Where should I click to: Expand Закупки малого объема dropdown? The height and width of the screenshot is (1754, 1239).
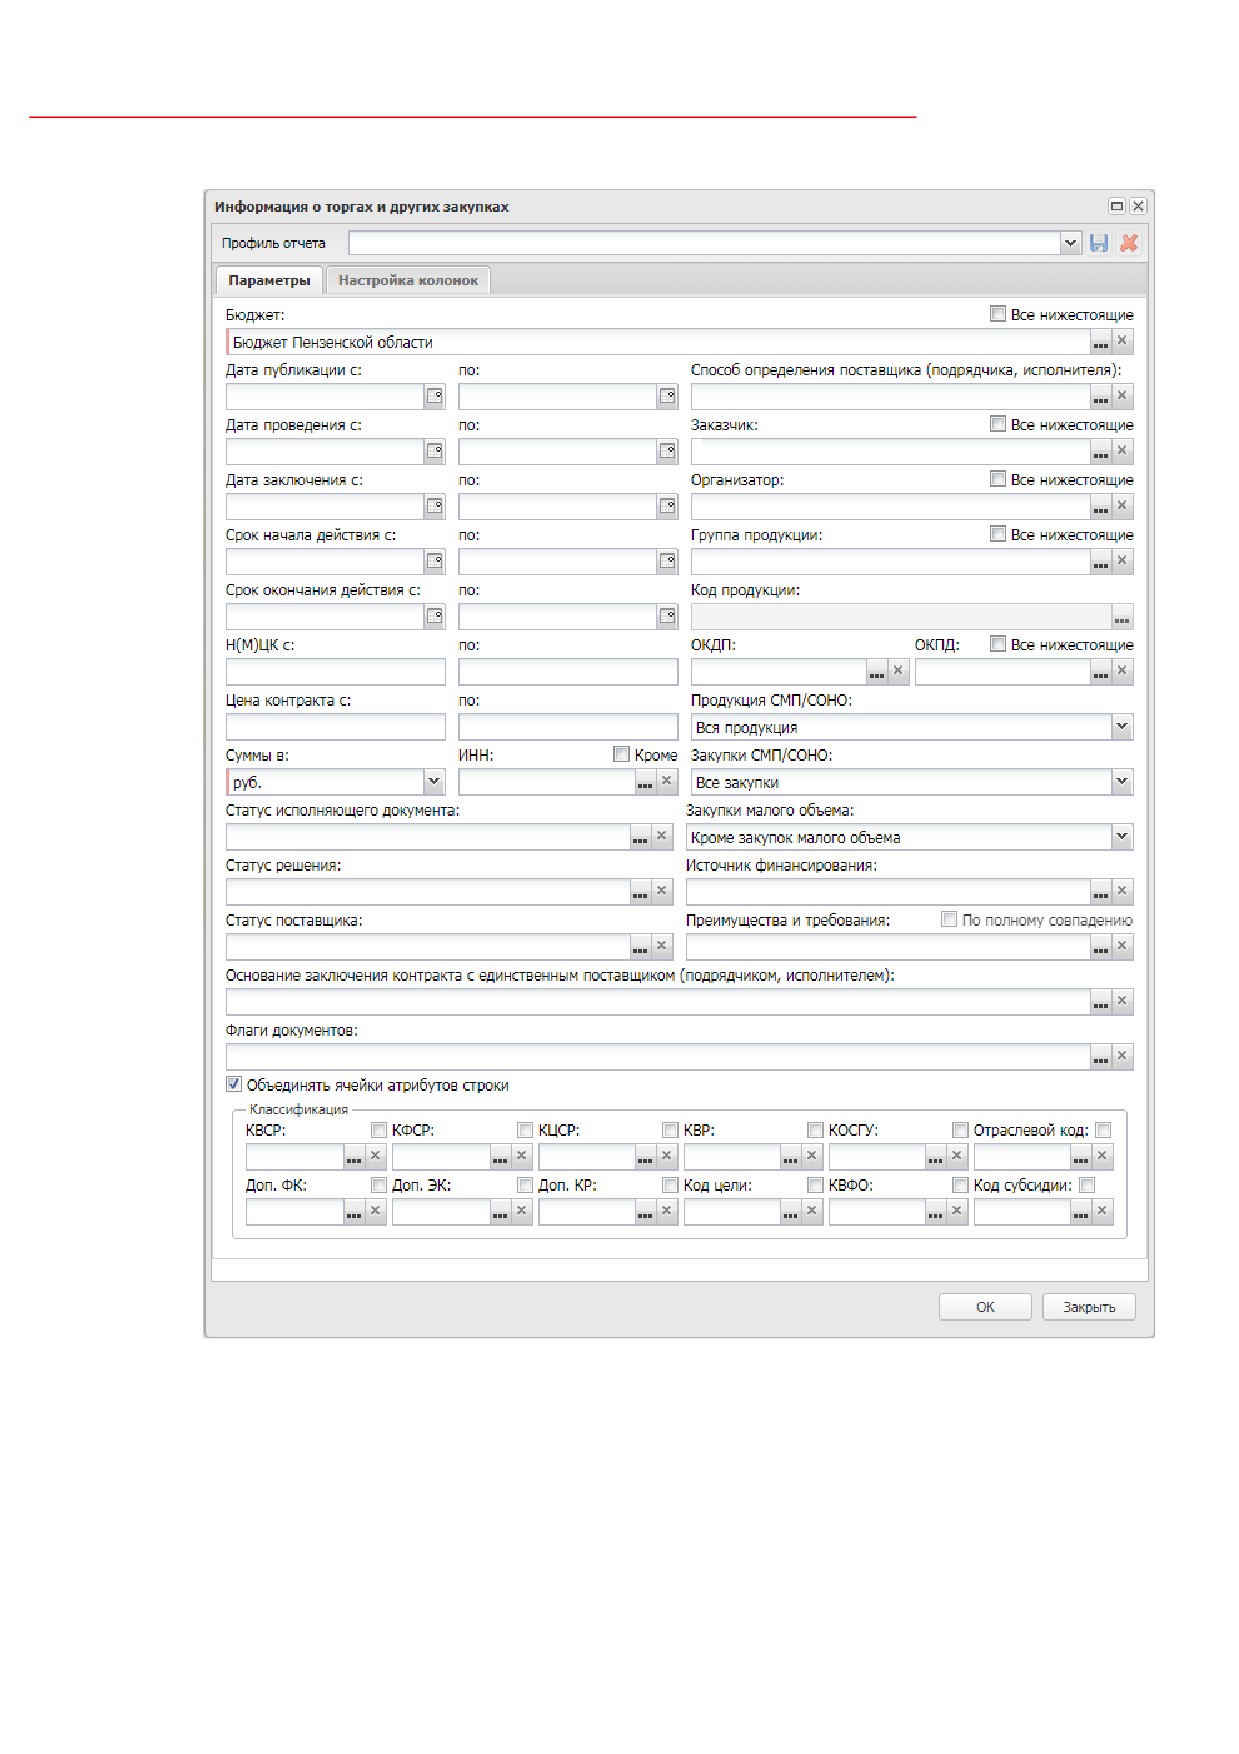click(1122, 836)
